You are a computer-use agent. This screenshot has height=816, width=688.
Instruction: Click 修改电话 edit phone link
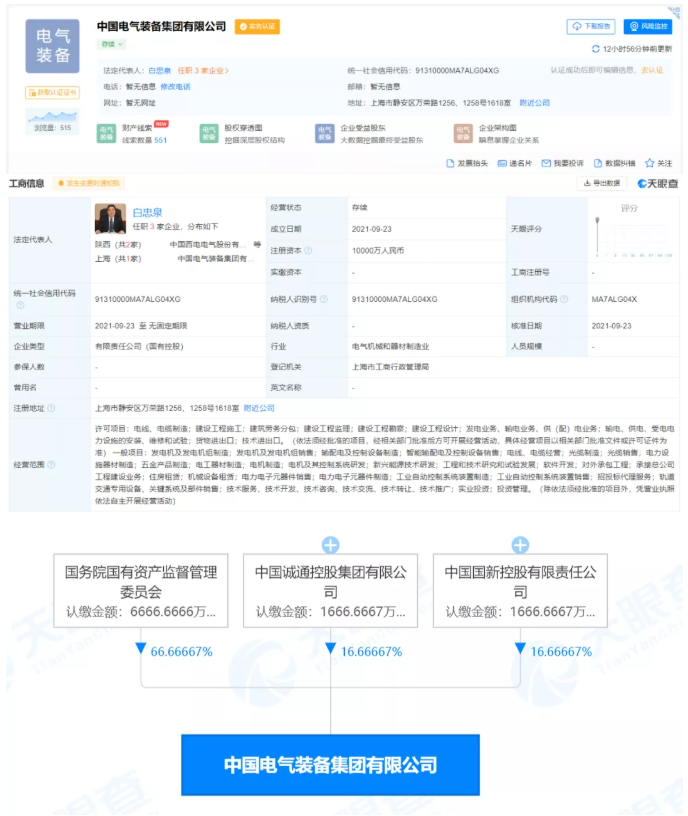point(175,87)
